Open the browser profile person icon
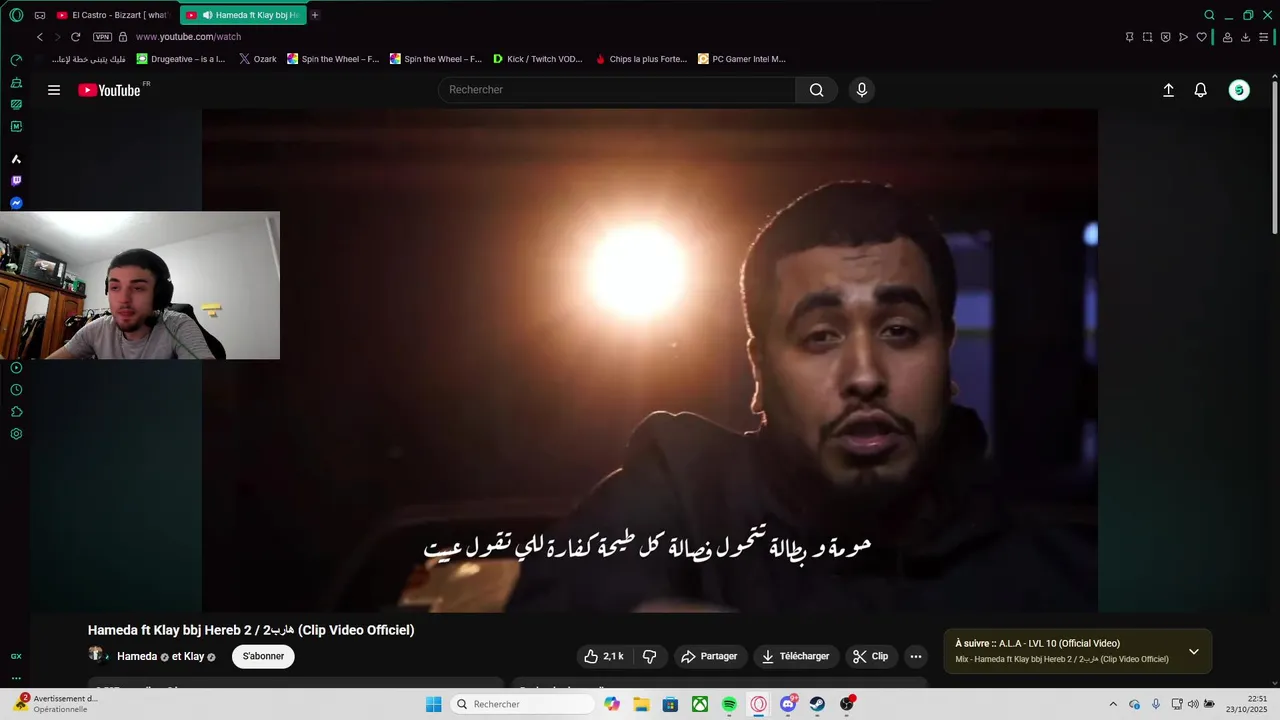This screenshot has width=1280, height=720. click(x=1227, y=37)
